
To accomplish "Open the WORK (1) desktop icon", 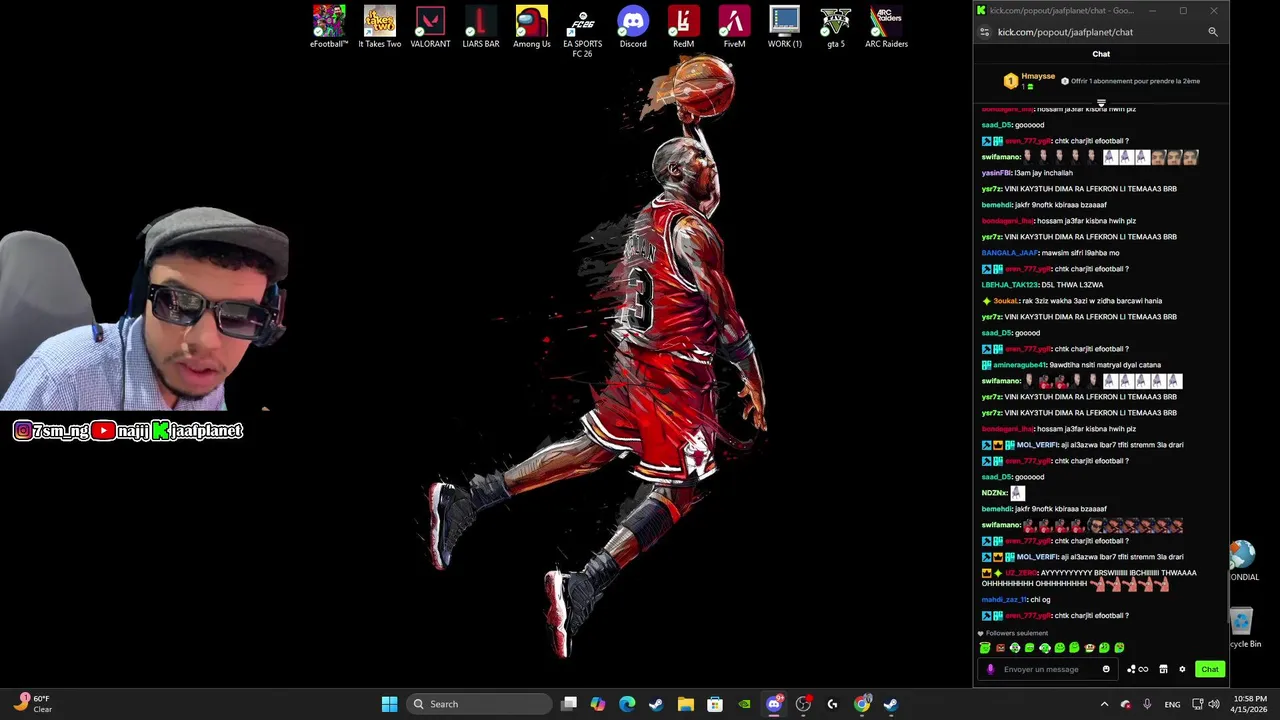I will (785, 27).
